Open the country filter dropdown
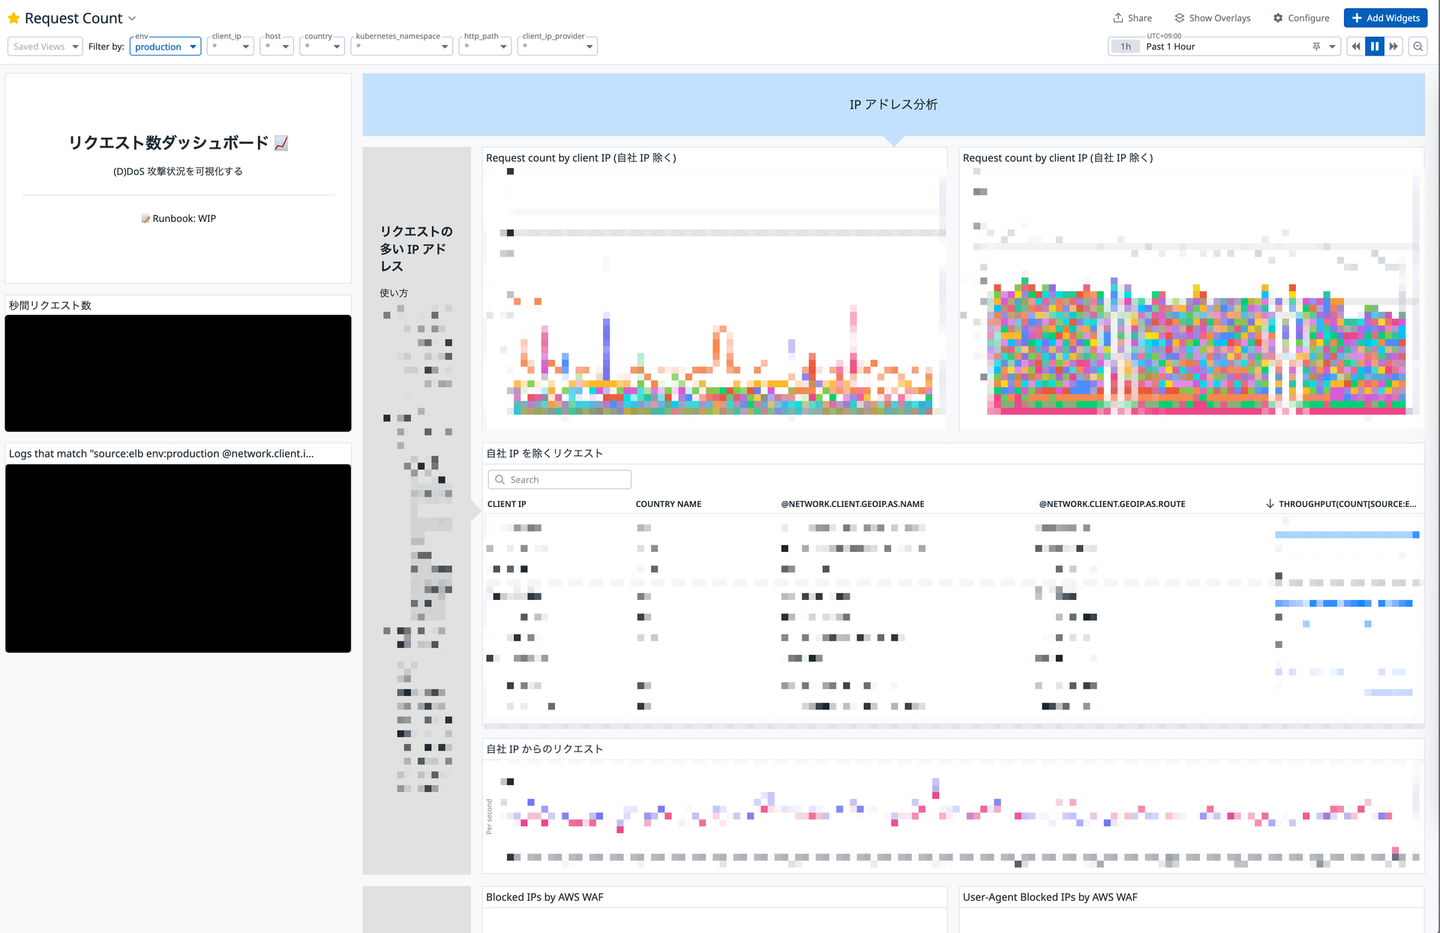Viewport: 1440px width, 933px height. point(322,46)
